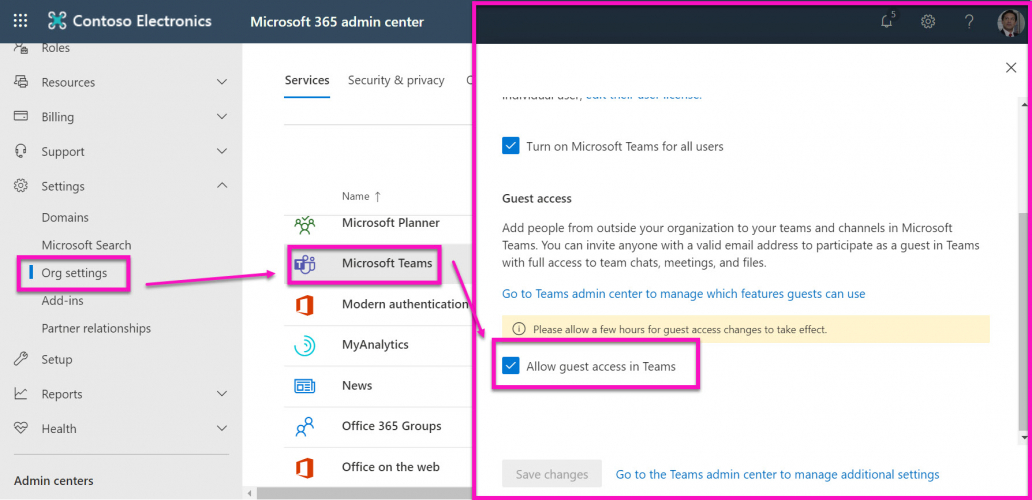Click the edit their user license link
This screenshot has width=1032, height=500.
[644, 96]
